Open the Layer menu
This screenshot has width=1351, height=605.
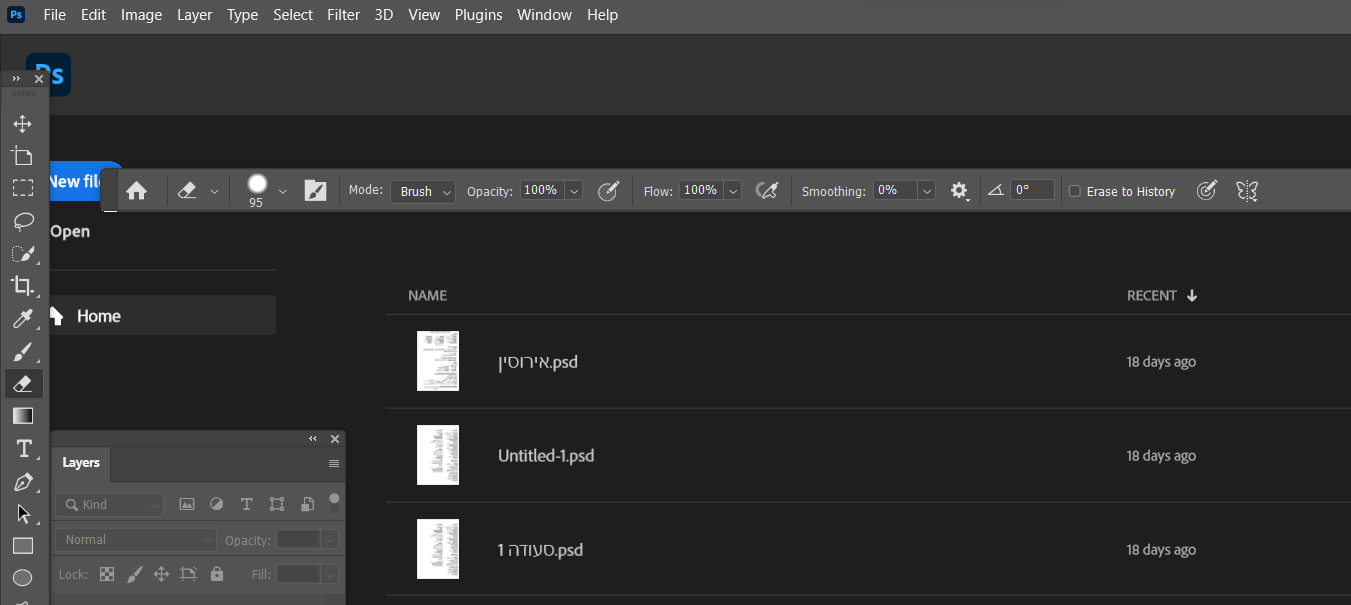pos(195,15)
